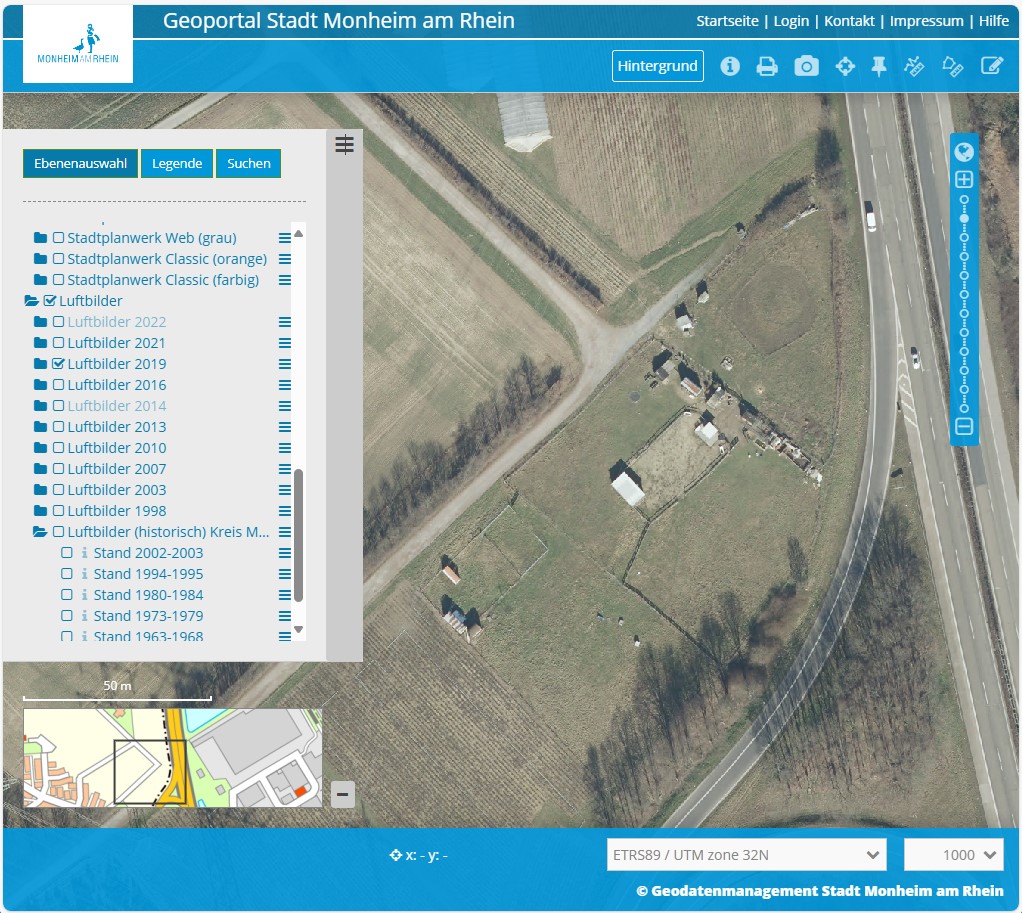This screenshot has width=1022, height=913.
Task: Open the Kontakt page
Action: [849, 21]
